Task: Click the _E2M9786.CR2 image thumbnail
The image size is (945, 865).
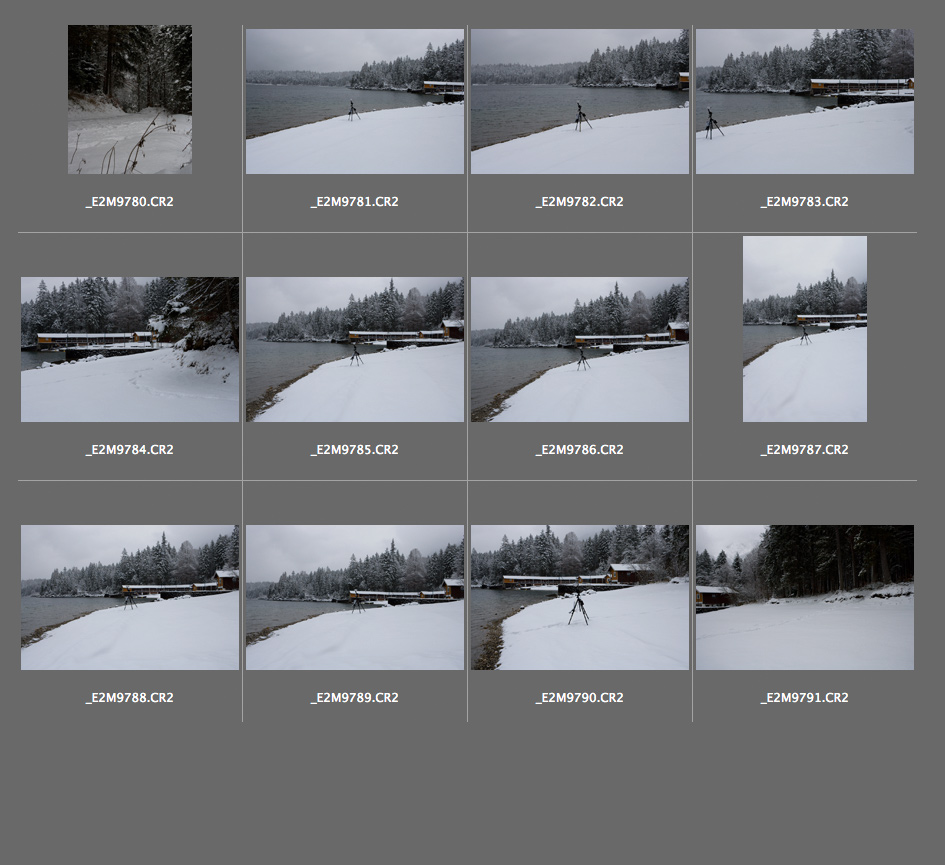Action: coord(579,349)
